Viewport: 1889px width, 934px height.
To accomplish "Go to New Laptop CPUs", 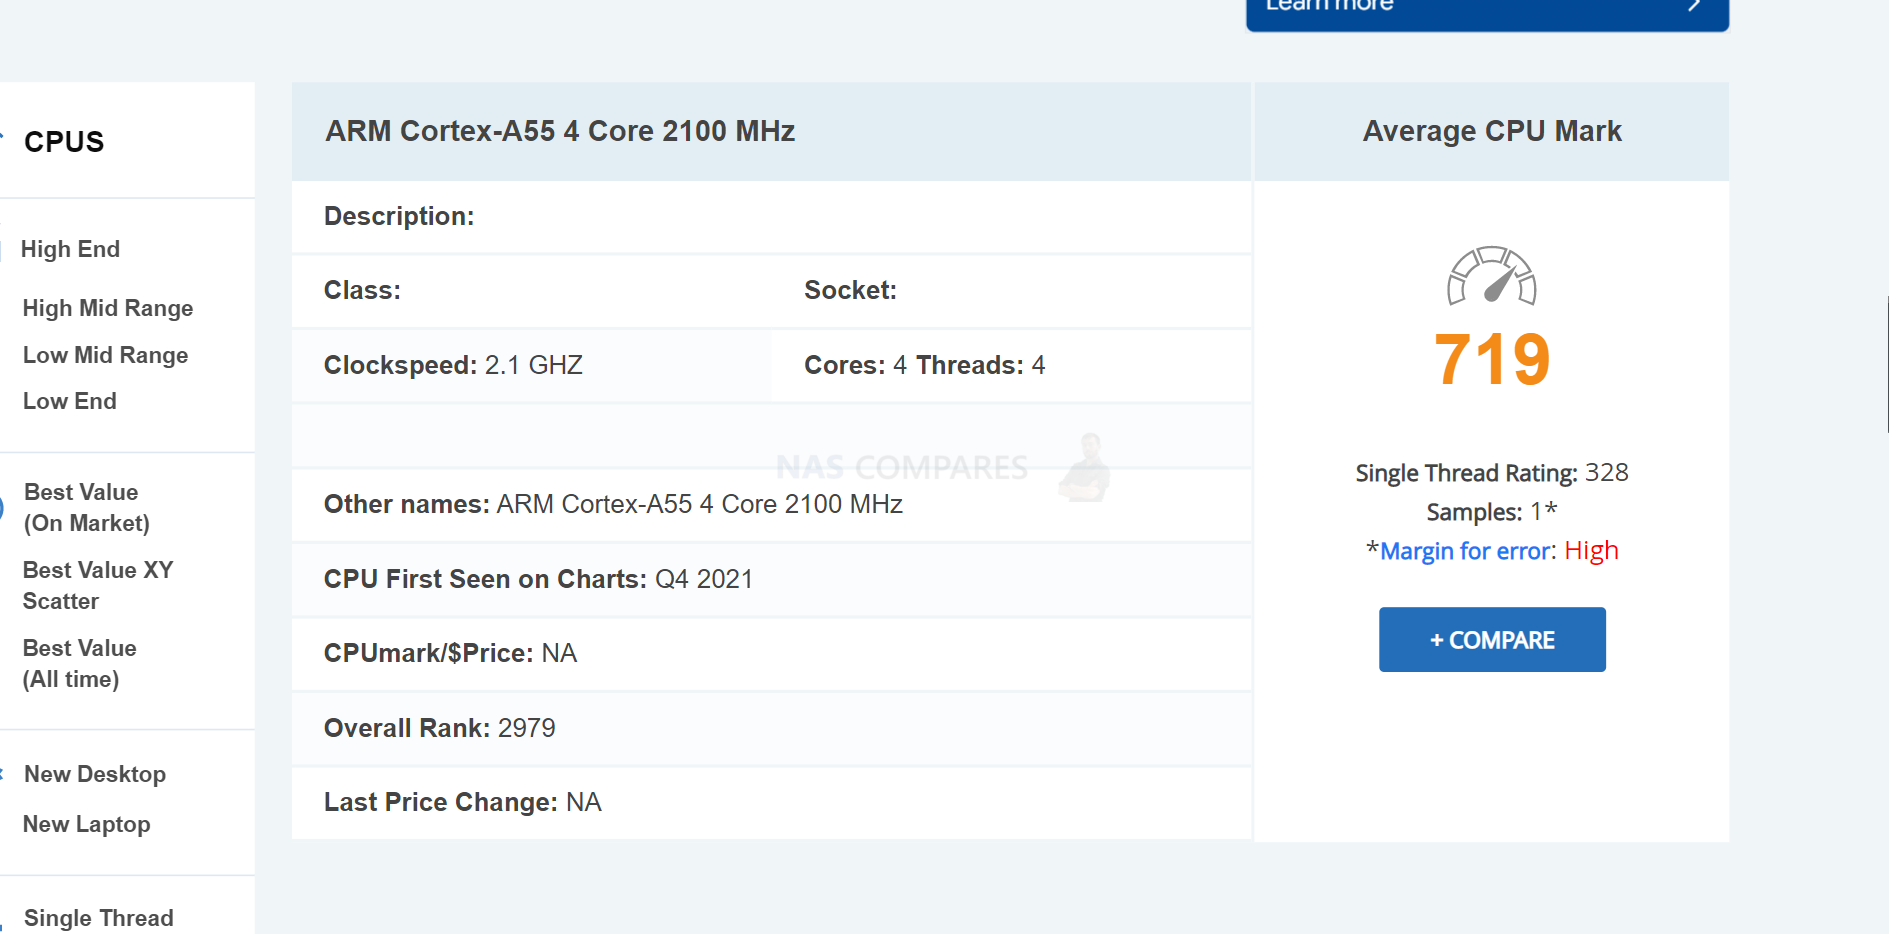I will [87, 824].
